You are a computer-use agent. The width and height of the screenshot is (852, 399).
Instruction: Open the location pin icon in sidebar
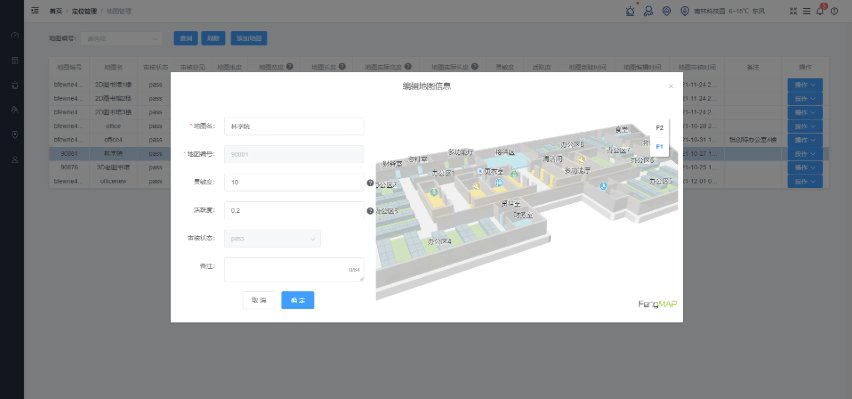coord(15,134)
